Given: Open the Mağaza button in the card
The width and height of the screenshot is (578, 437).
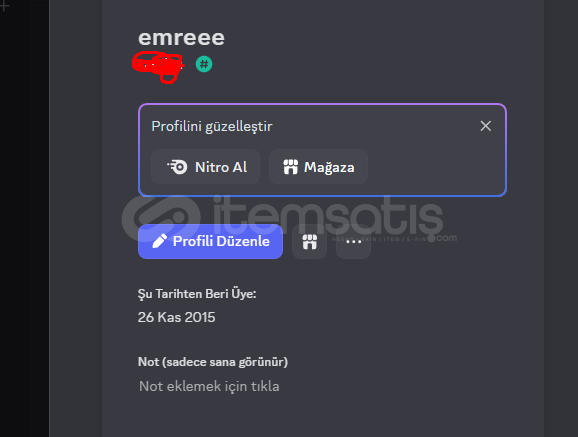Looking at the screenshot, I should 318,167.
